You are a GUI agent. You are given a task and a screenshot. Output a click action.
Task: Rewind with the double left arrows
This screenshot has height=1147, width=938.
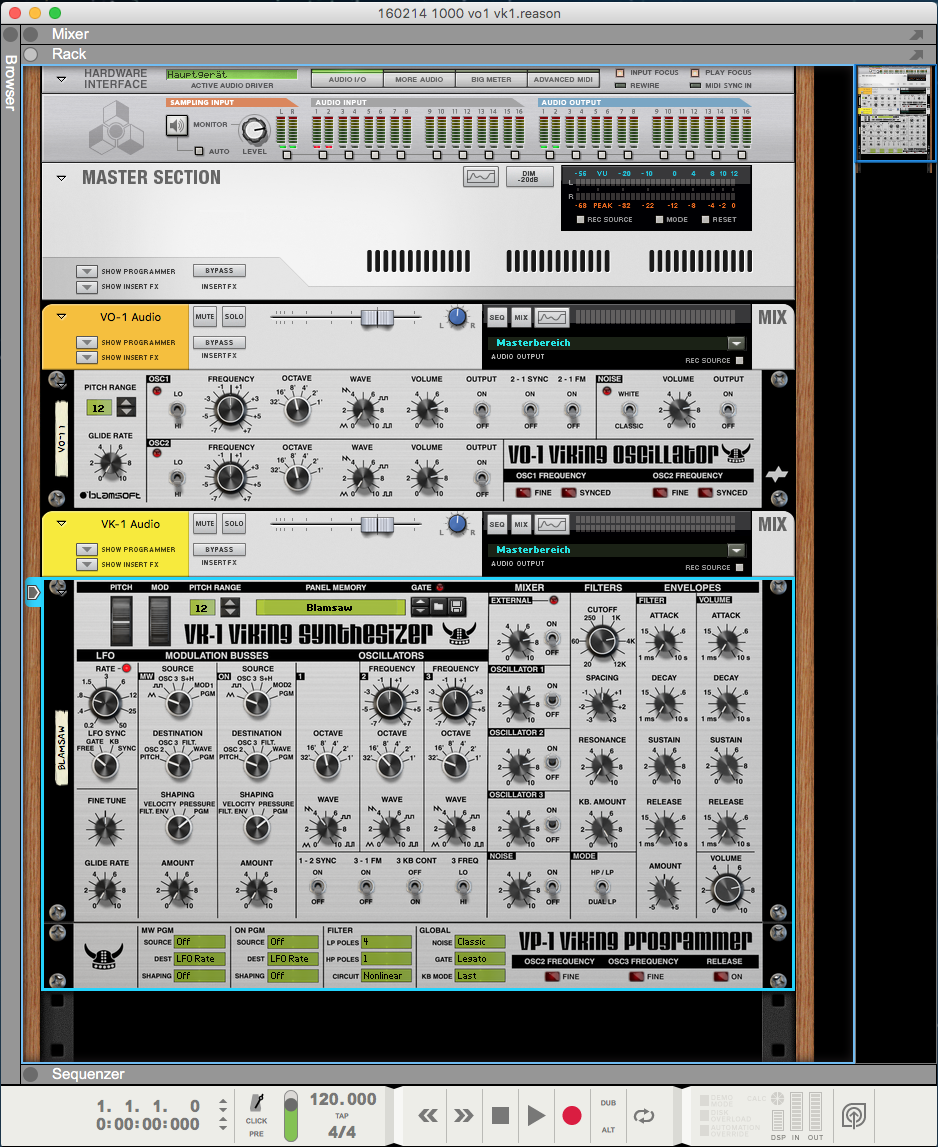click(x=428, y=1116)
